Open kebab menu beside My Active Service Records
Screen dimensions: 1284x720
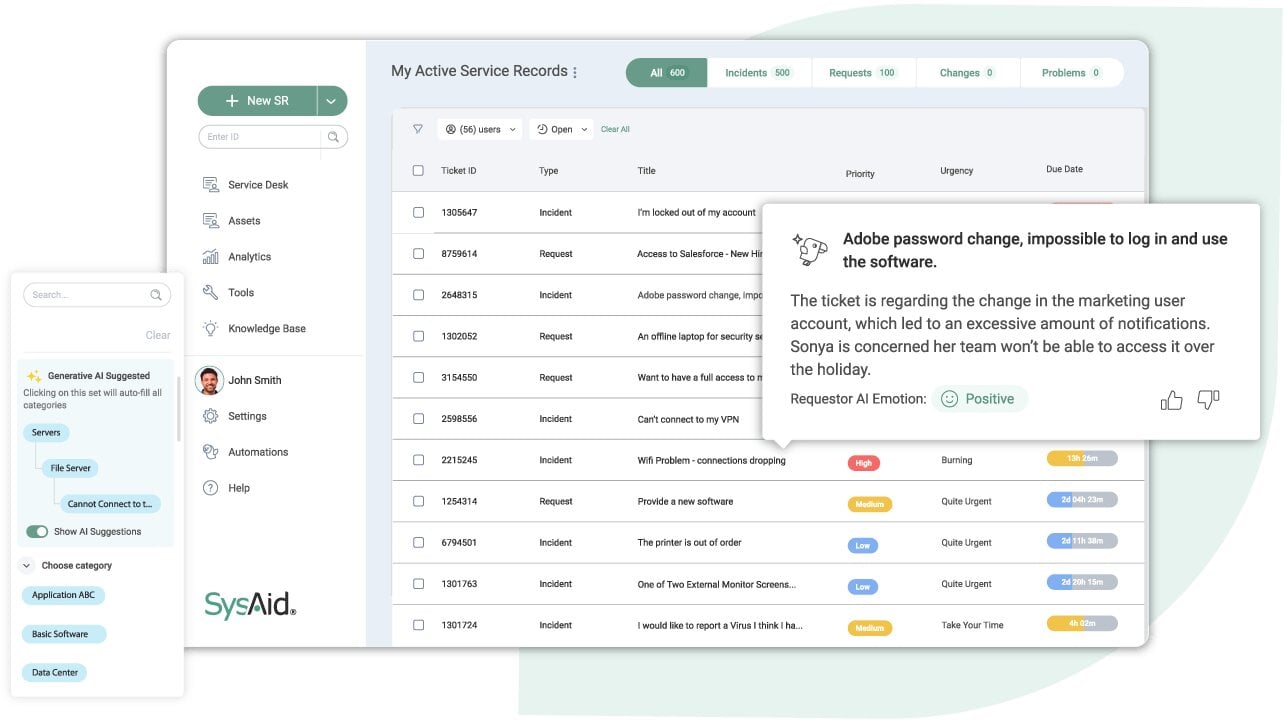tap(575, 72)
